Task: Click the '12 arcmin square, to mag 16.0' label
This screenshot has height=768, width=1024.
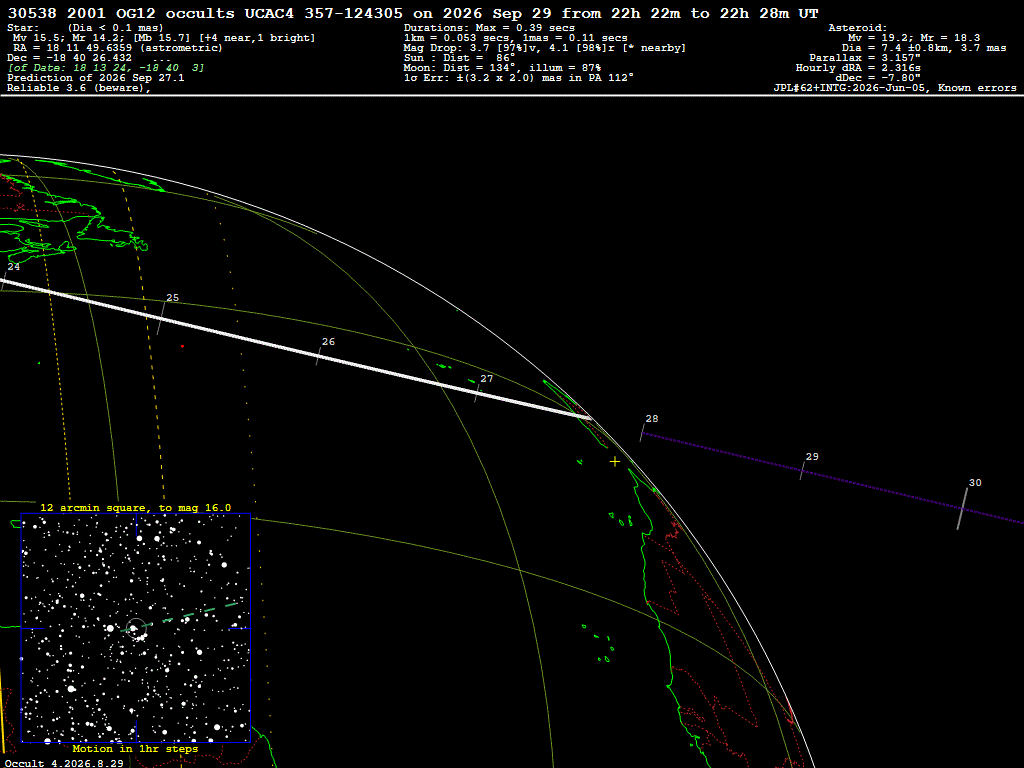Action: [x=135, y=507]
